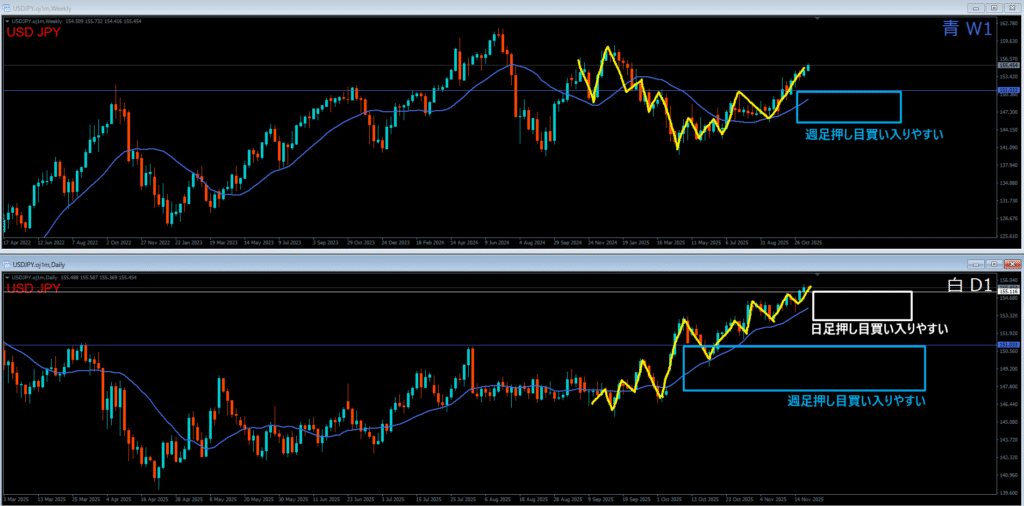The height and width of the screenshot is (506, 1024).
Task: Maximize the USDJPY Daily chart window
Action: click(x=994, y=263)
